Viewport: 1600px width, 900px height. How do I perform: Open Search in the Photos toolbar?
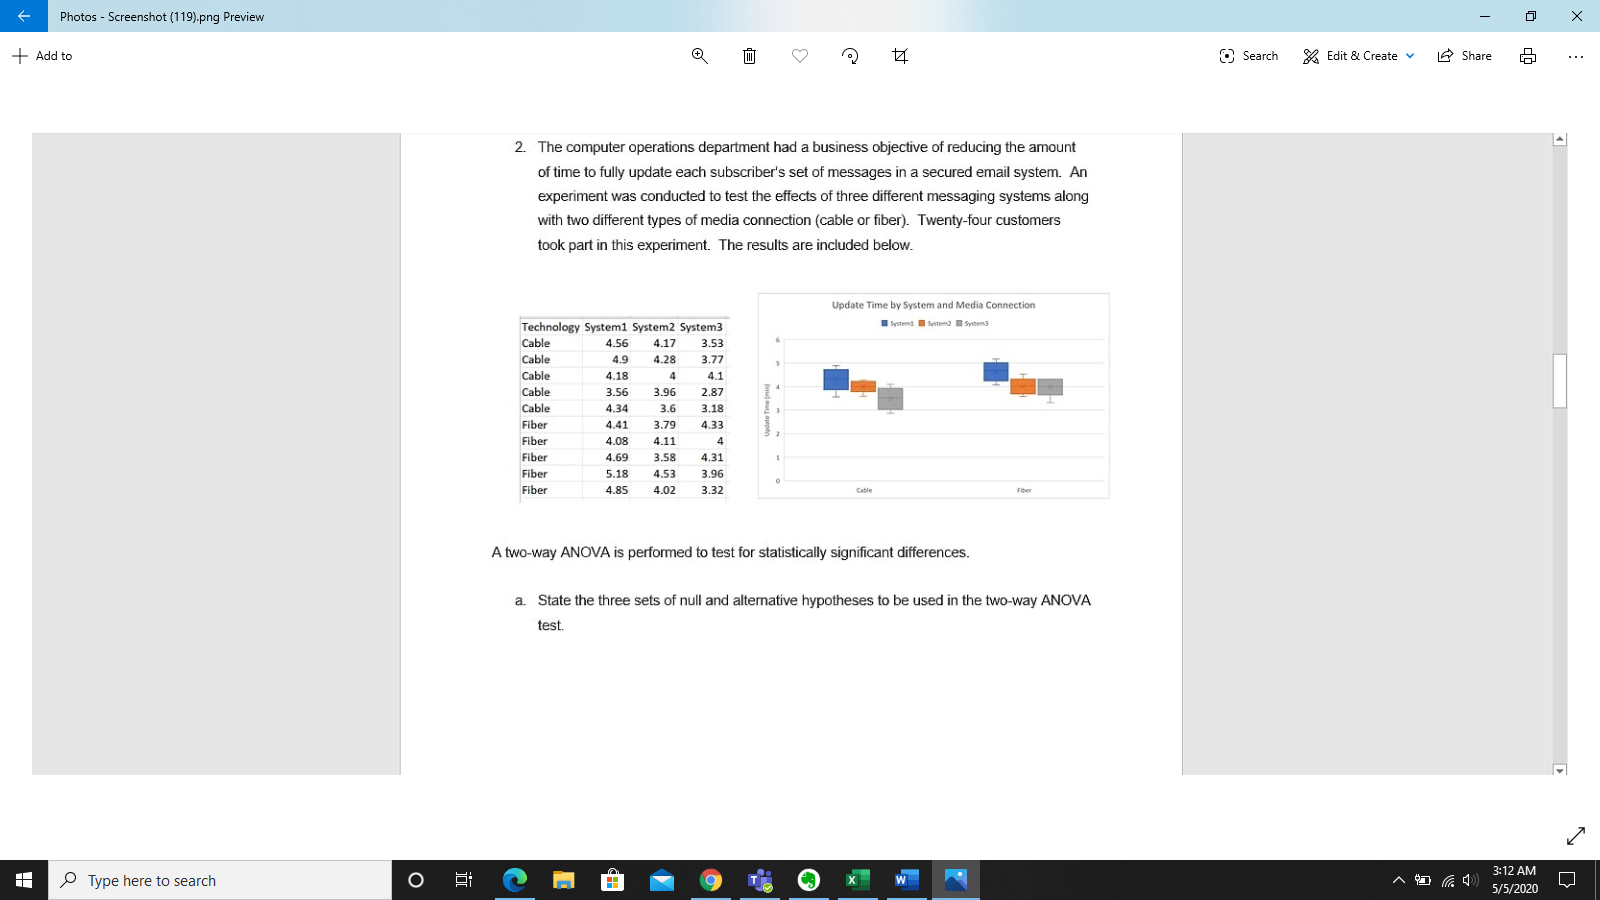point(1248,56)
